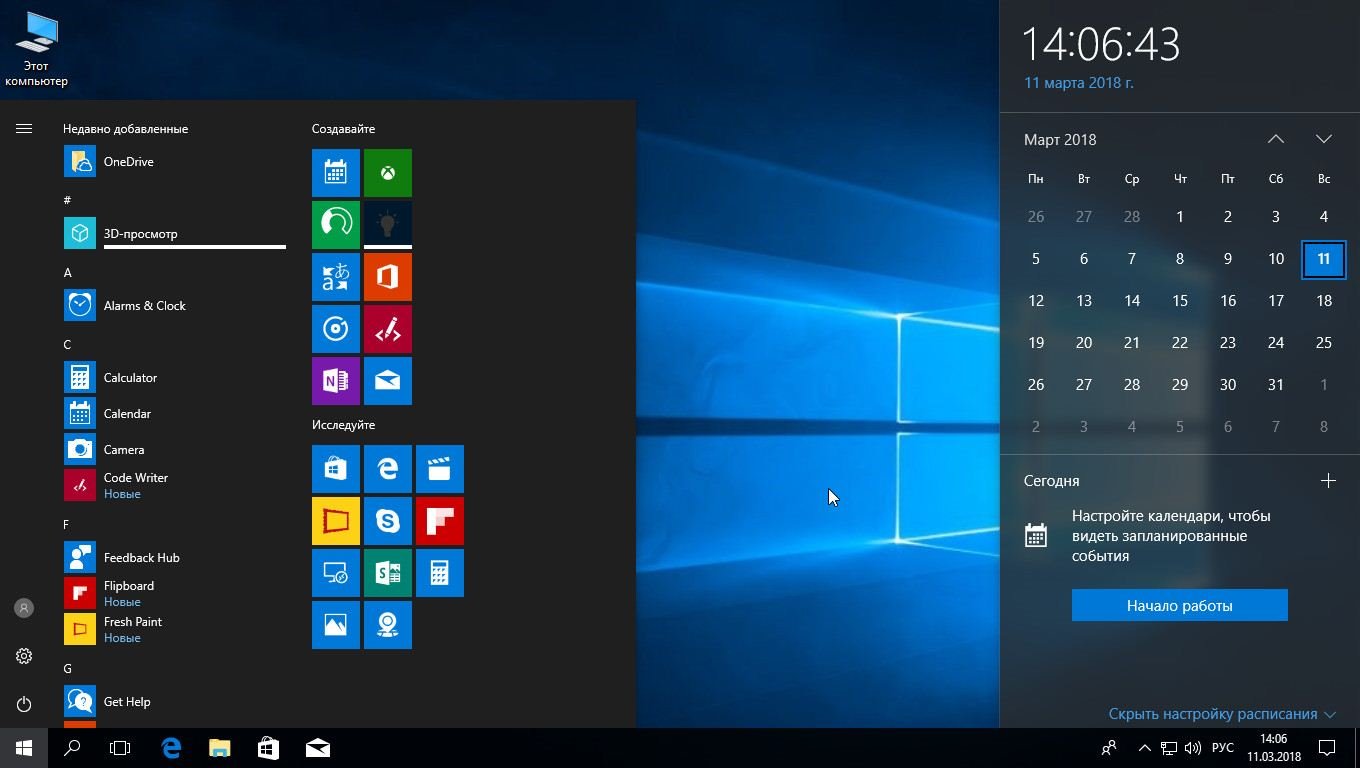Launch Calculator from the app list
The width and height of the screenshot is (1360, 768).
tap(175, 378)
